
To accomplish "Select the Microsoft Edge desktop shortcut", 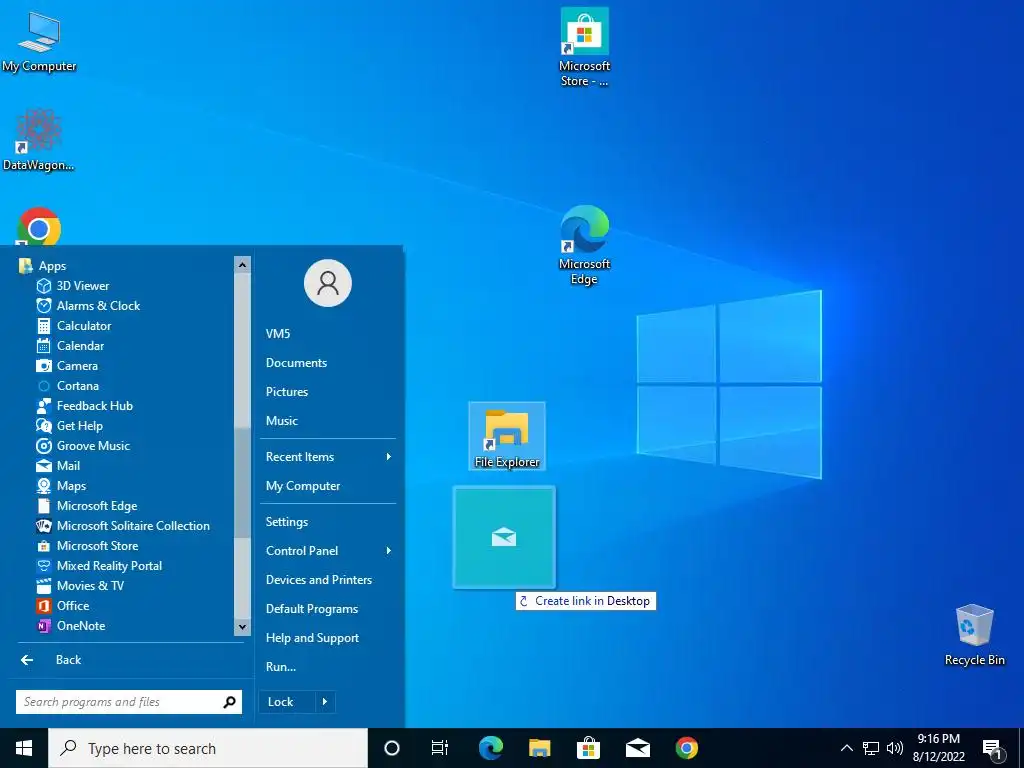I will tap(584, 246).
